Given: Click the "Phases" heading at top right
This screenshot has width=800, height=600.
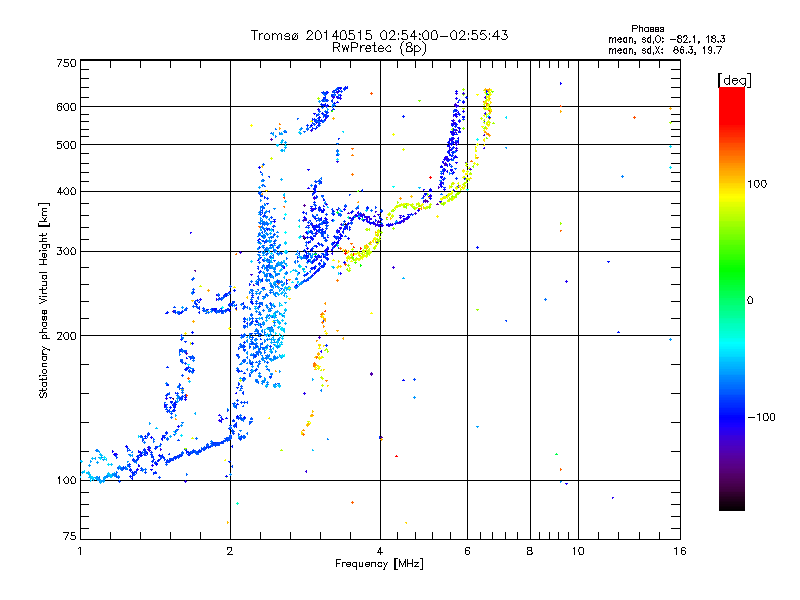Looking at the screenshot, I should [x=647, y=29].
